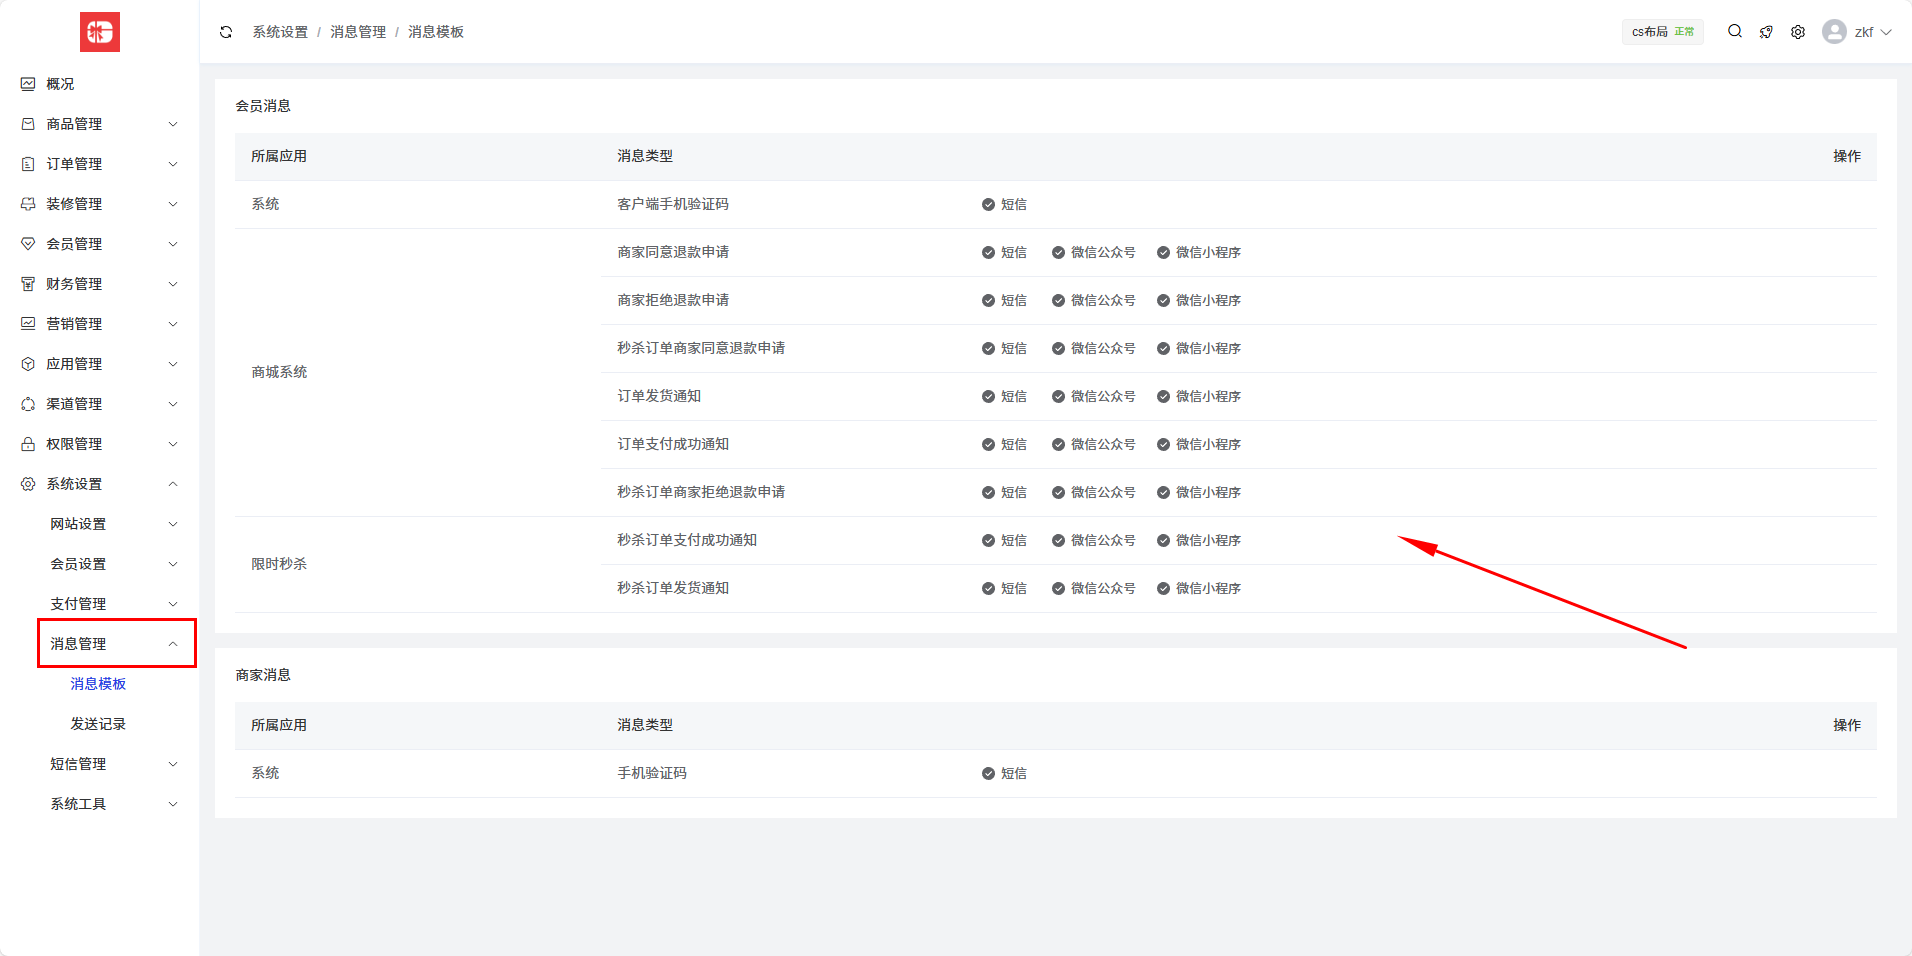
Task: Click the rocket icon in header
Action: 1766,32
